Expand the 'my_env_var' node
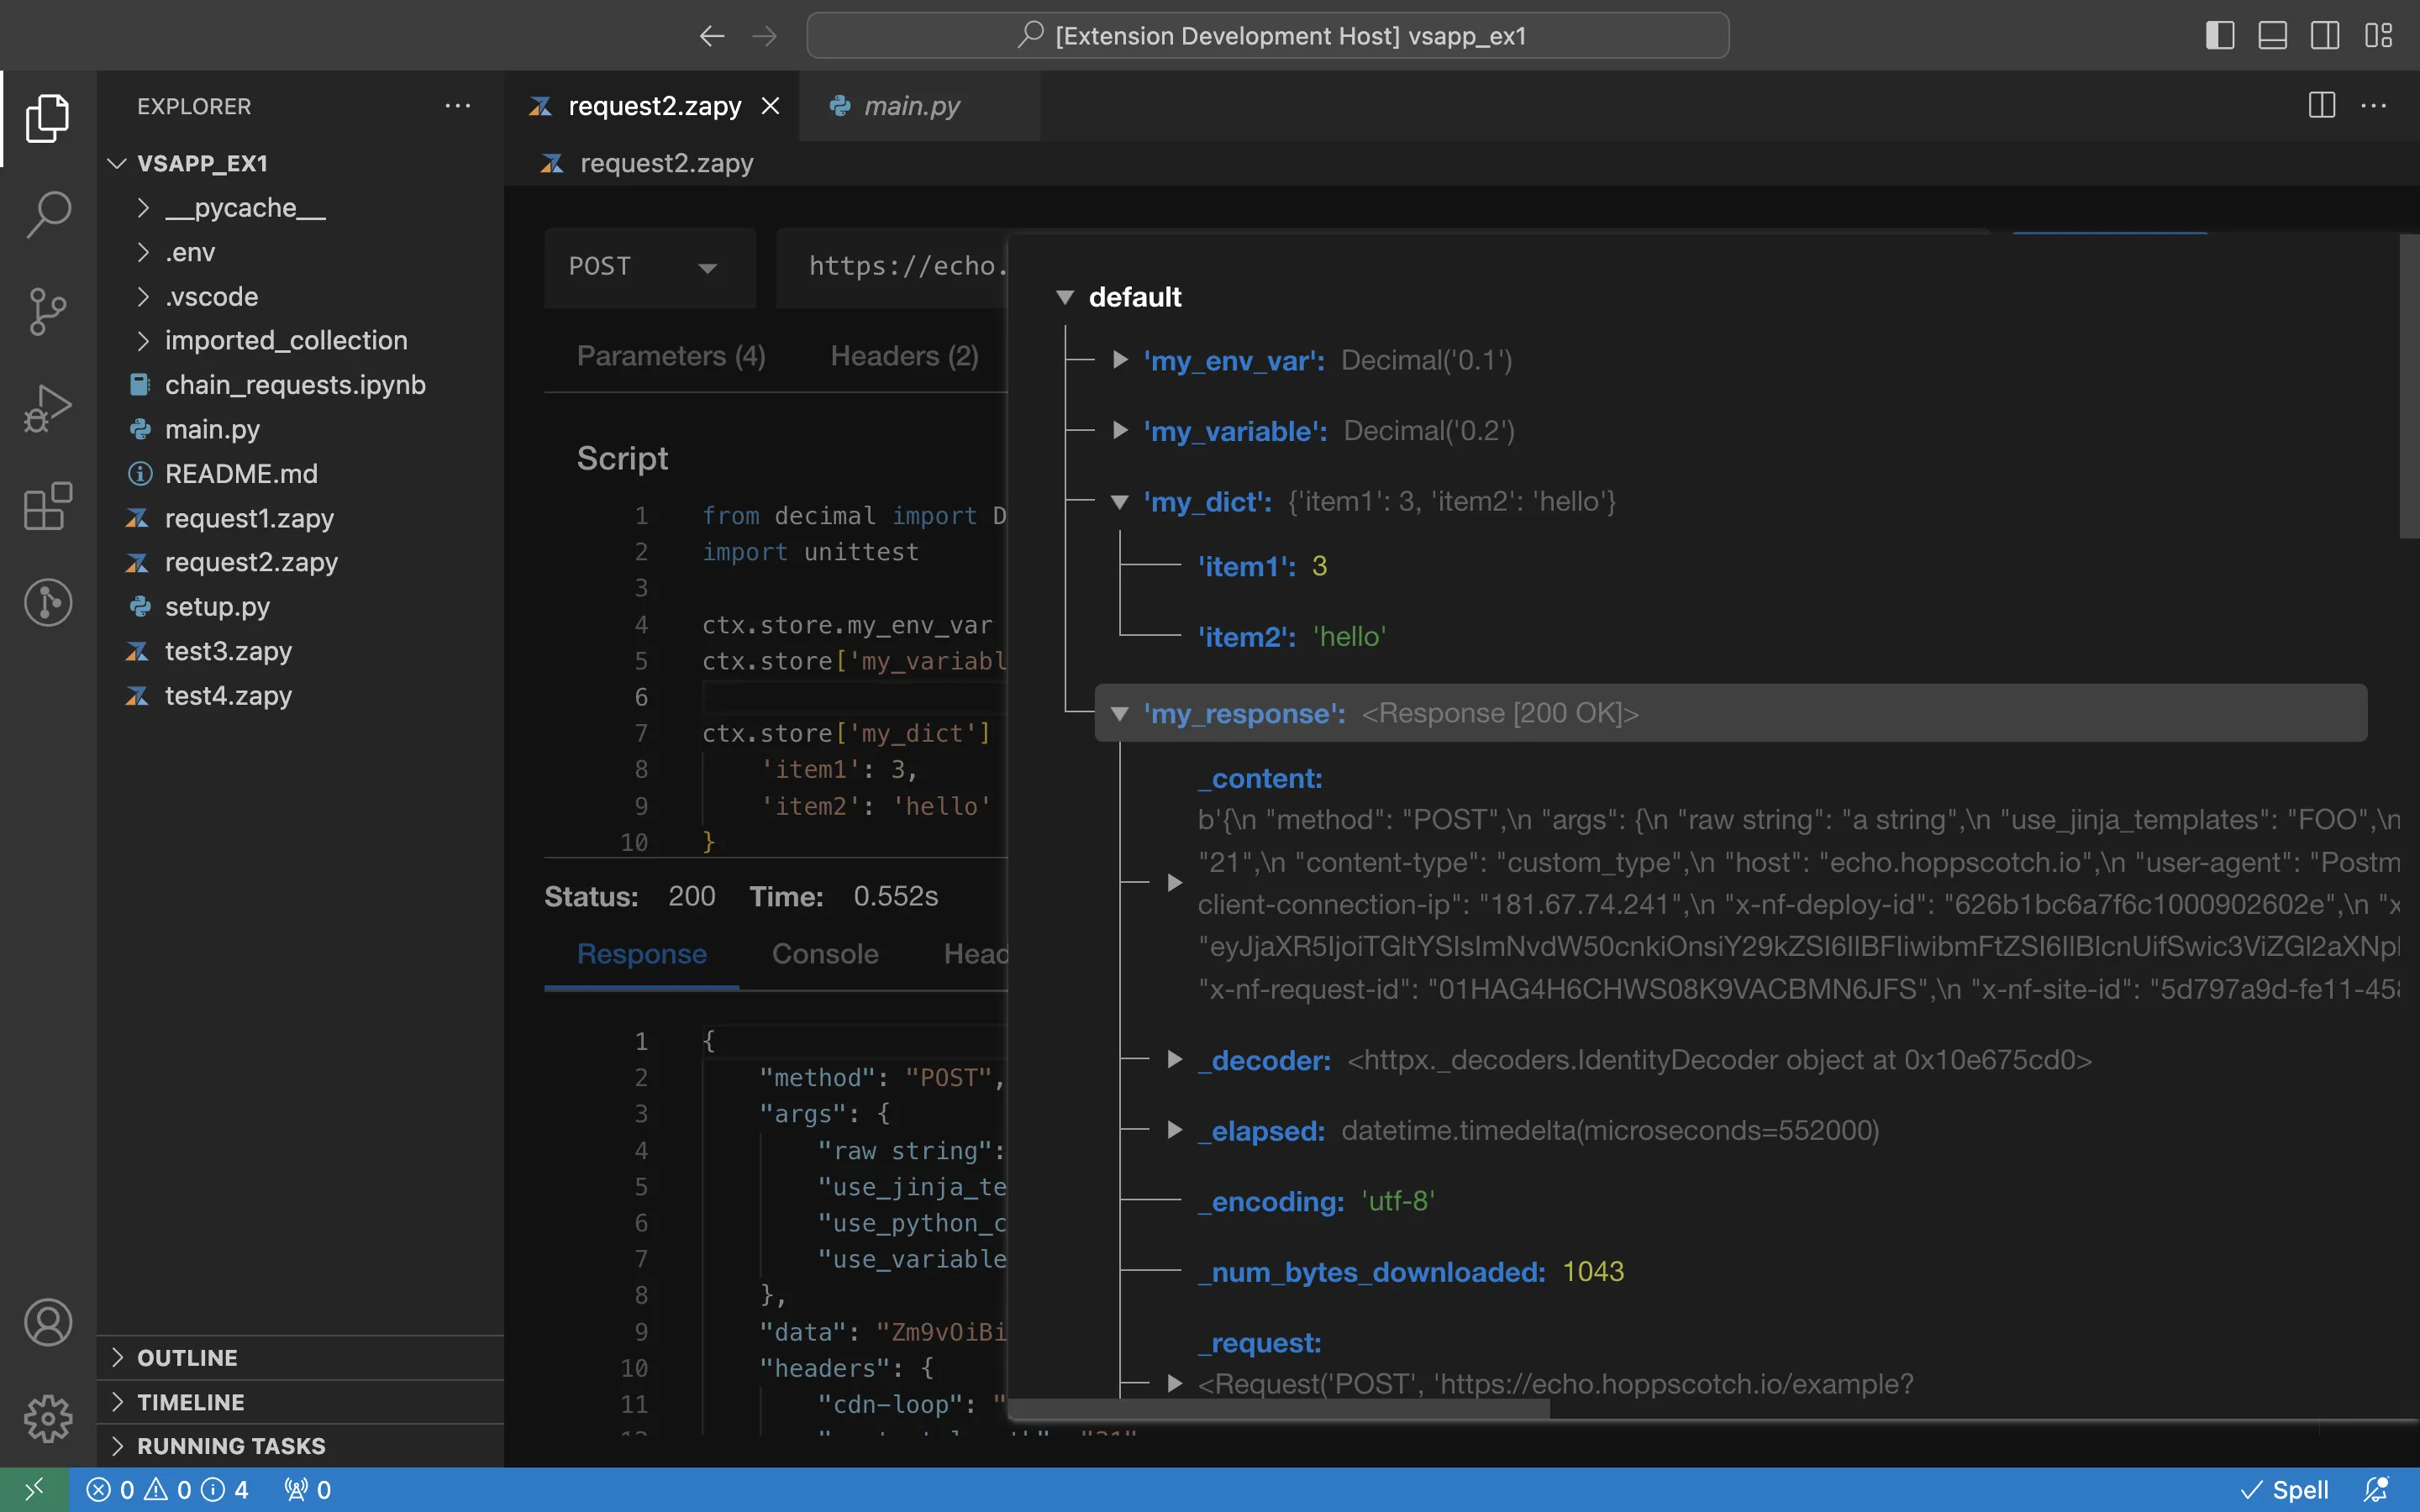This screenshot has width=2420, height=1512. (x=1120, y=360)
